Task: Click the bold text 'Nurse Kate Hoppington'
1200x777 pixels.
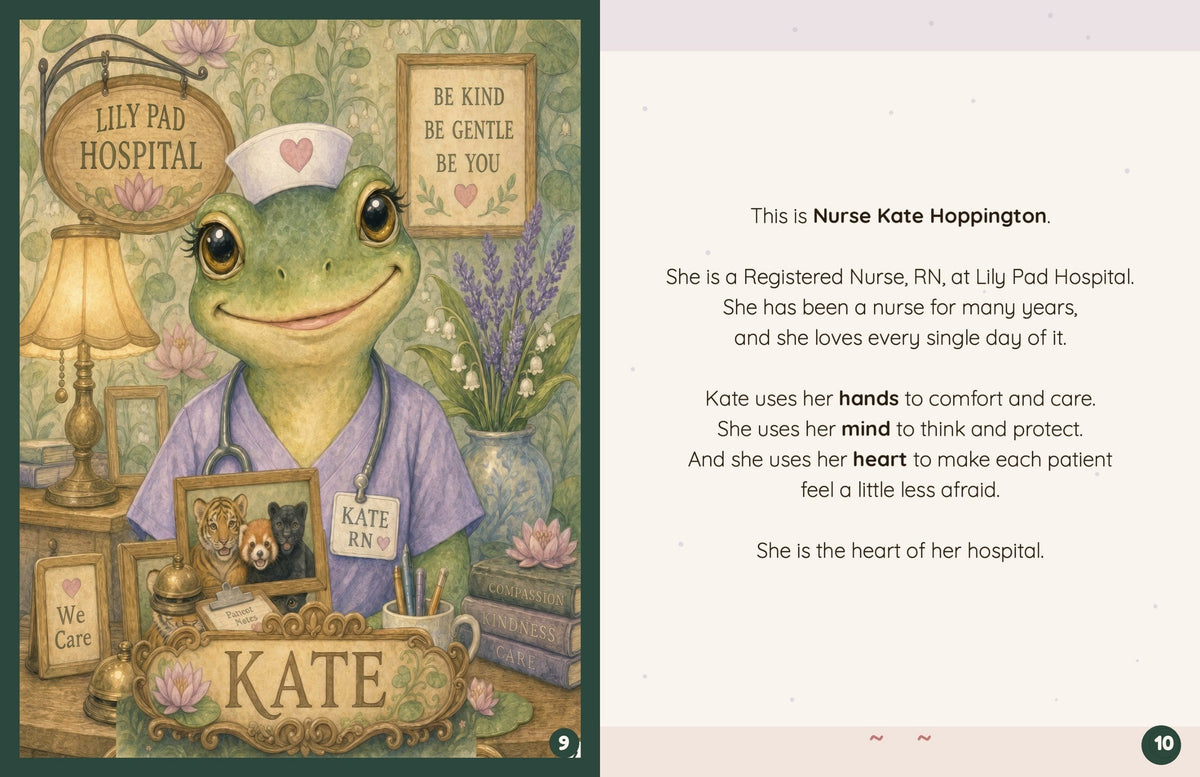Action: [929, 216]
